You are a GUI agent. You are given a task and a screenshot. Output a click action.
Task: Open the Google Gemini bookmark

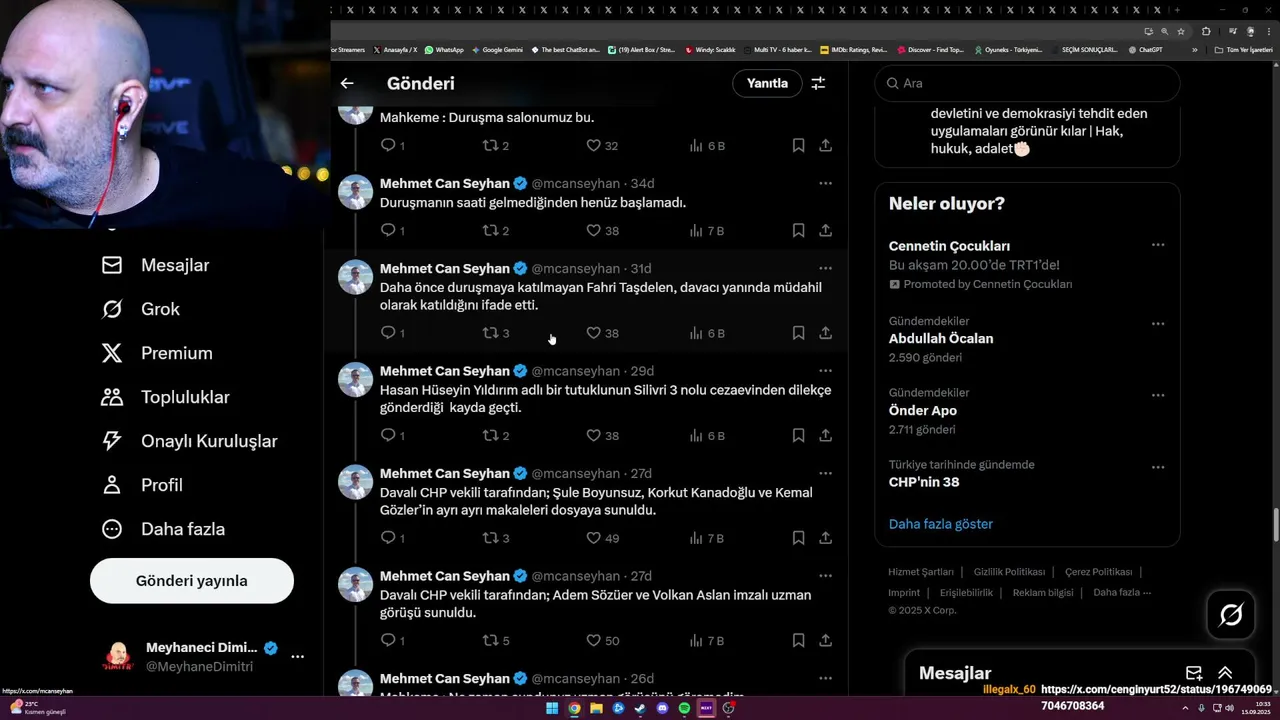click(x=497, y=49)
